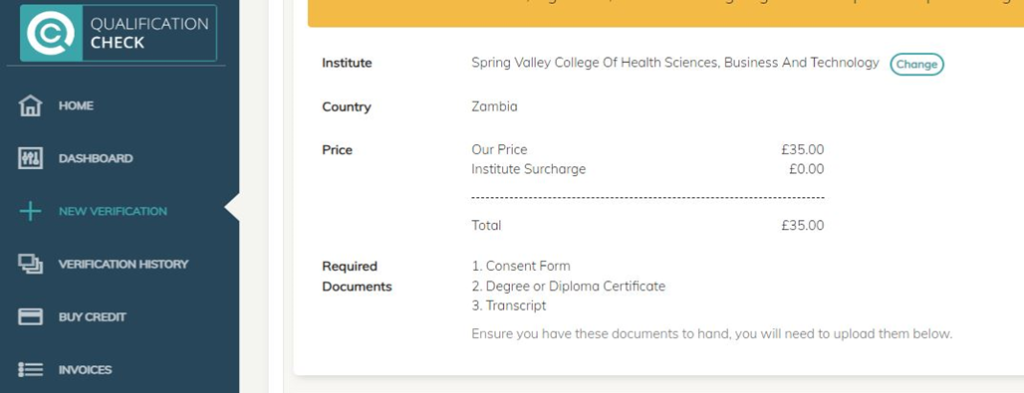This screenshot has width=1024, height=393.
Task: Open the Invoices section
Action: coord(85,370)
